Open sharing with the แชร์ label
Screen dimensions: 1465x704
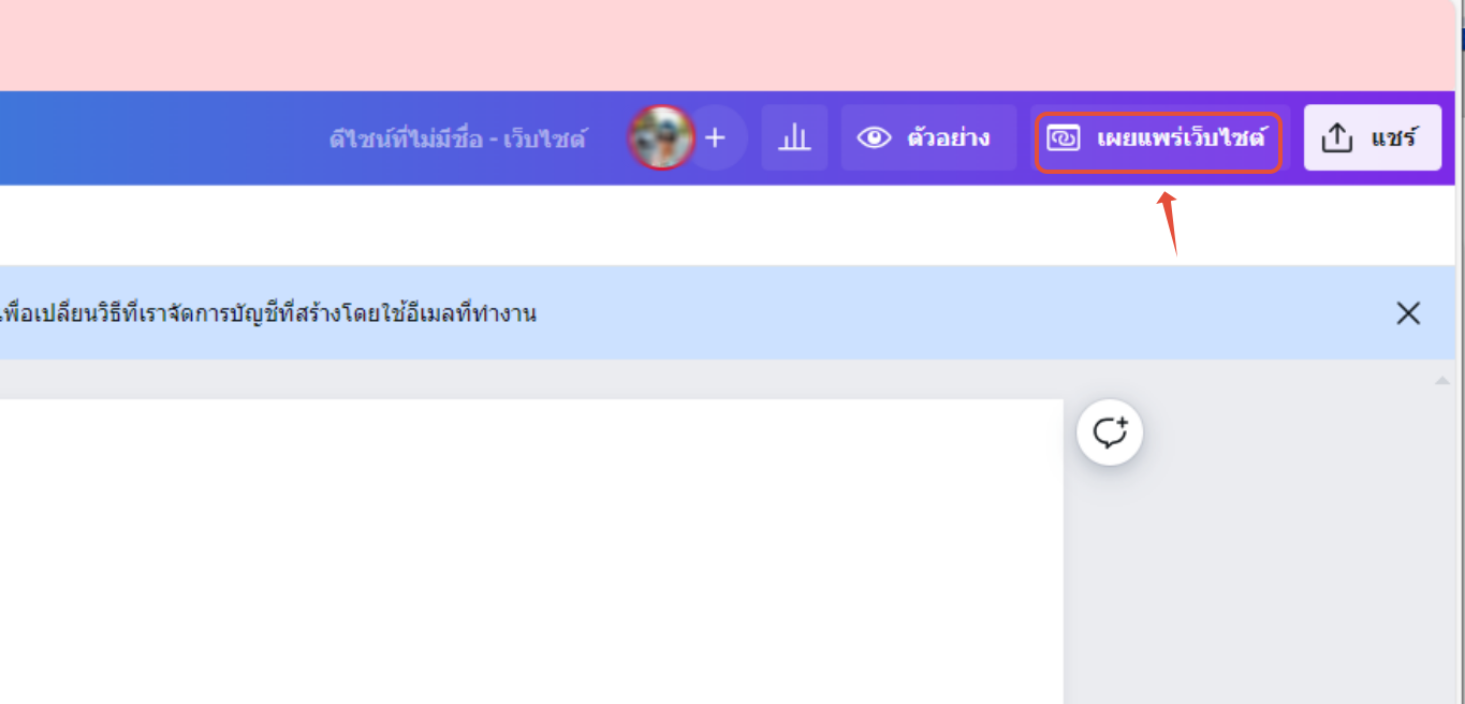[1395, 137]
